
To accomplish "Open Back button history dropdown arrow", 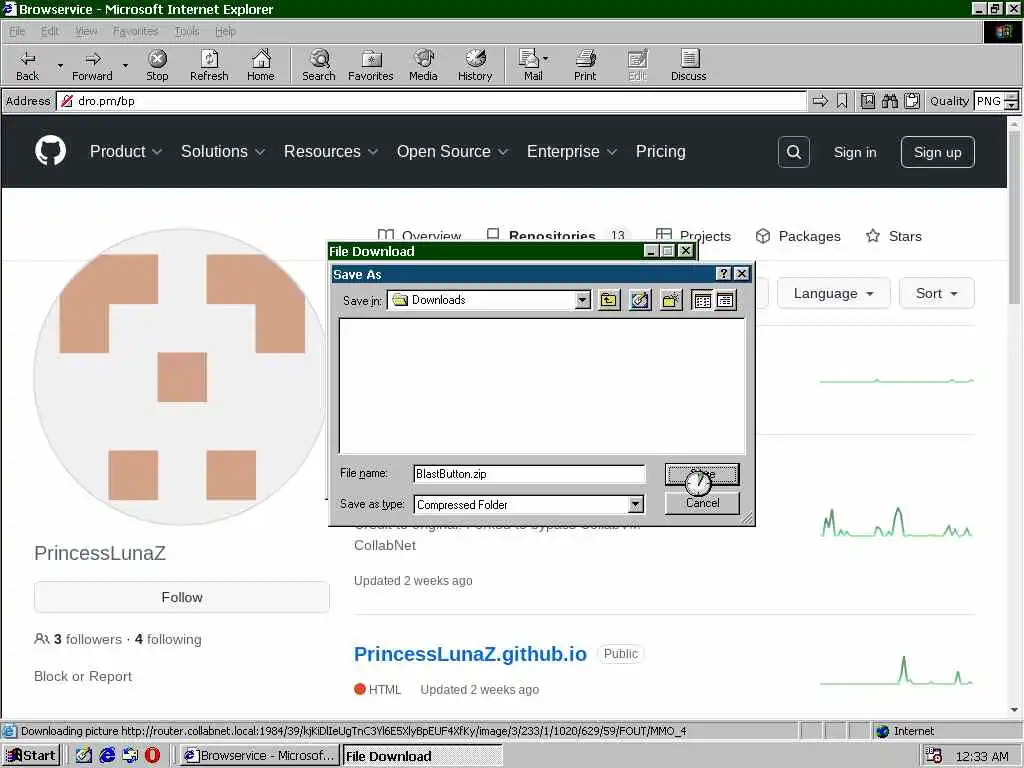I will 60,65.
